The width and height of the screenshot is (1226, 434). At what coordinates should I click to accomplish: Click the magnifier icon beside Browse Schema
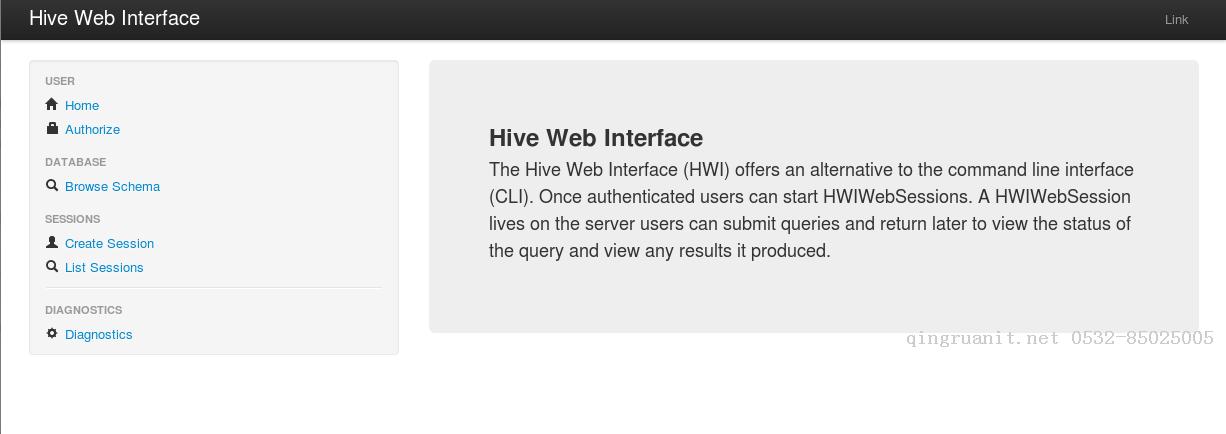pyautogui.click(x=52, y=185)
